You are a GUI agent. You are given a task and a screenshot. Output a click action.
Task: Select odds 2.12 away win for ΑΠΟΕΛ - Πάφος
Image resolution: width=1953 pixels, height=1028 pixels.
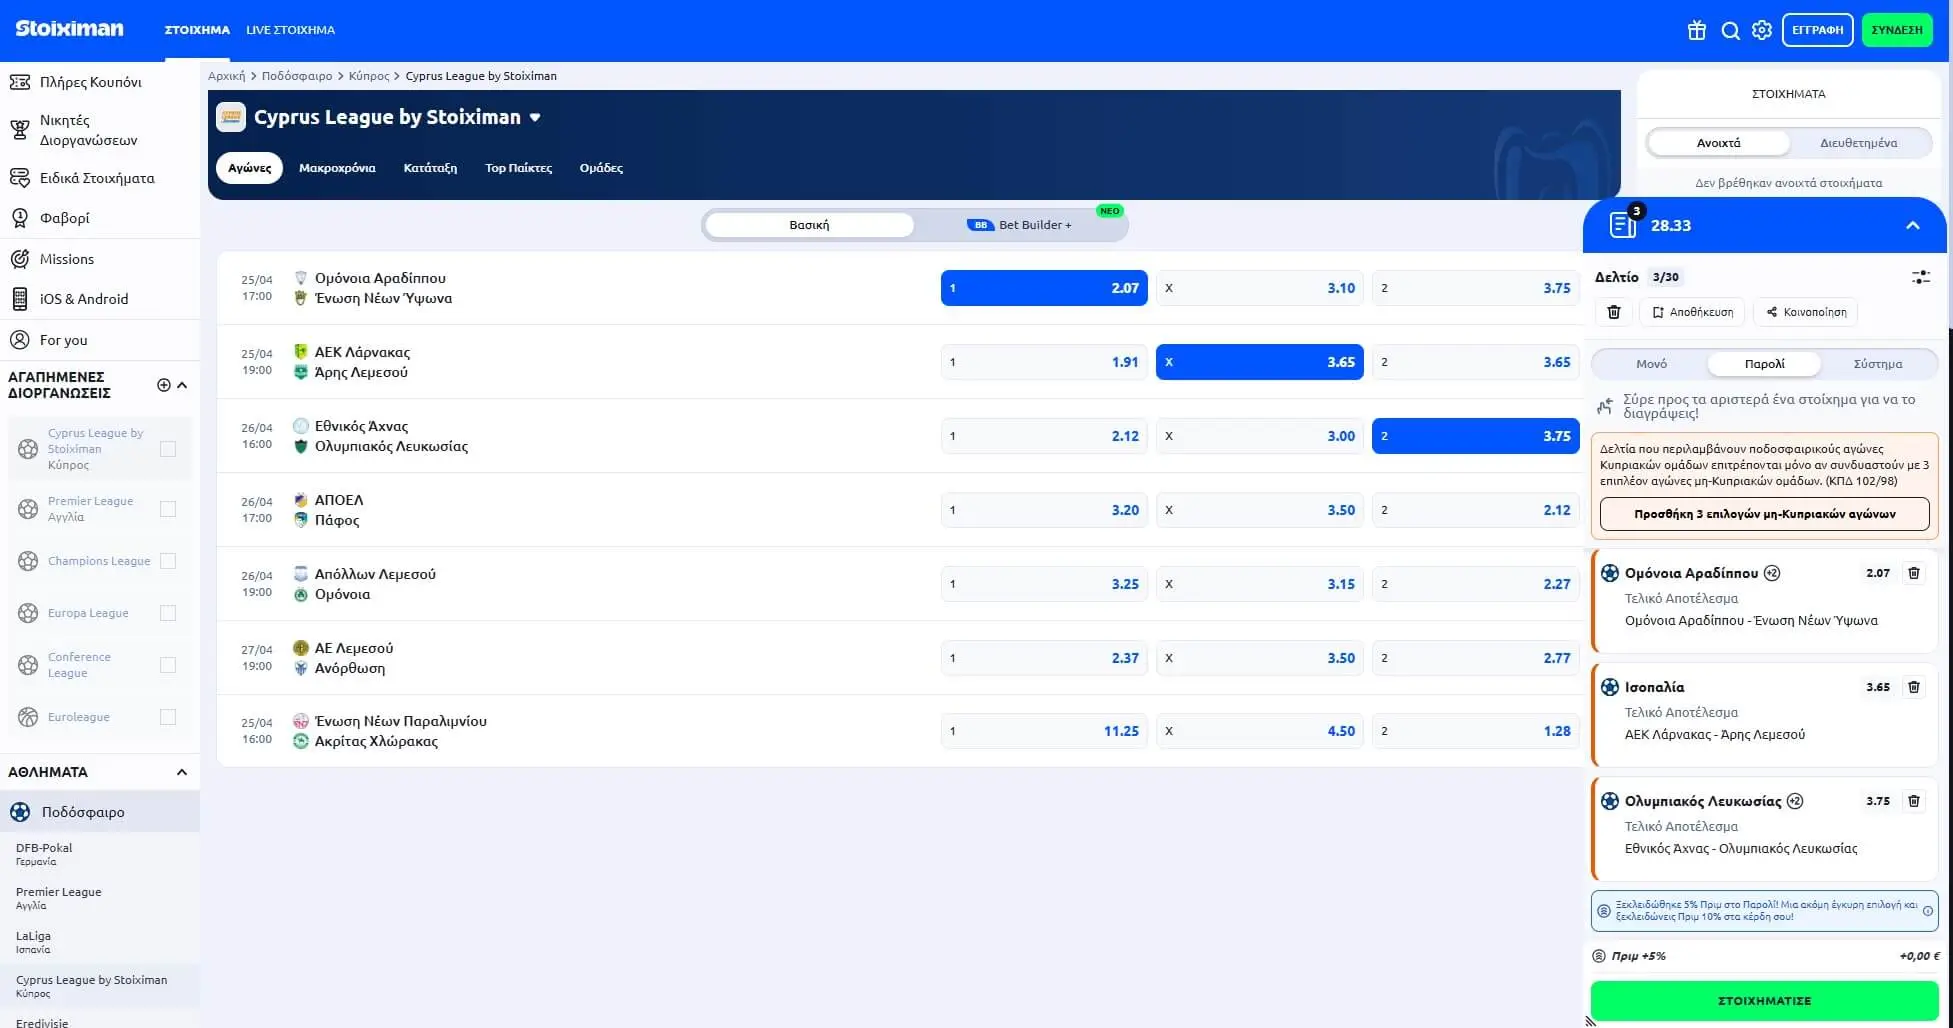click(1475, 510)
